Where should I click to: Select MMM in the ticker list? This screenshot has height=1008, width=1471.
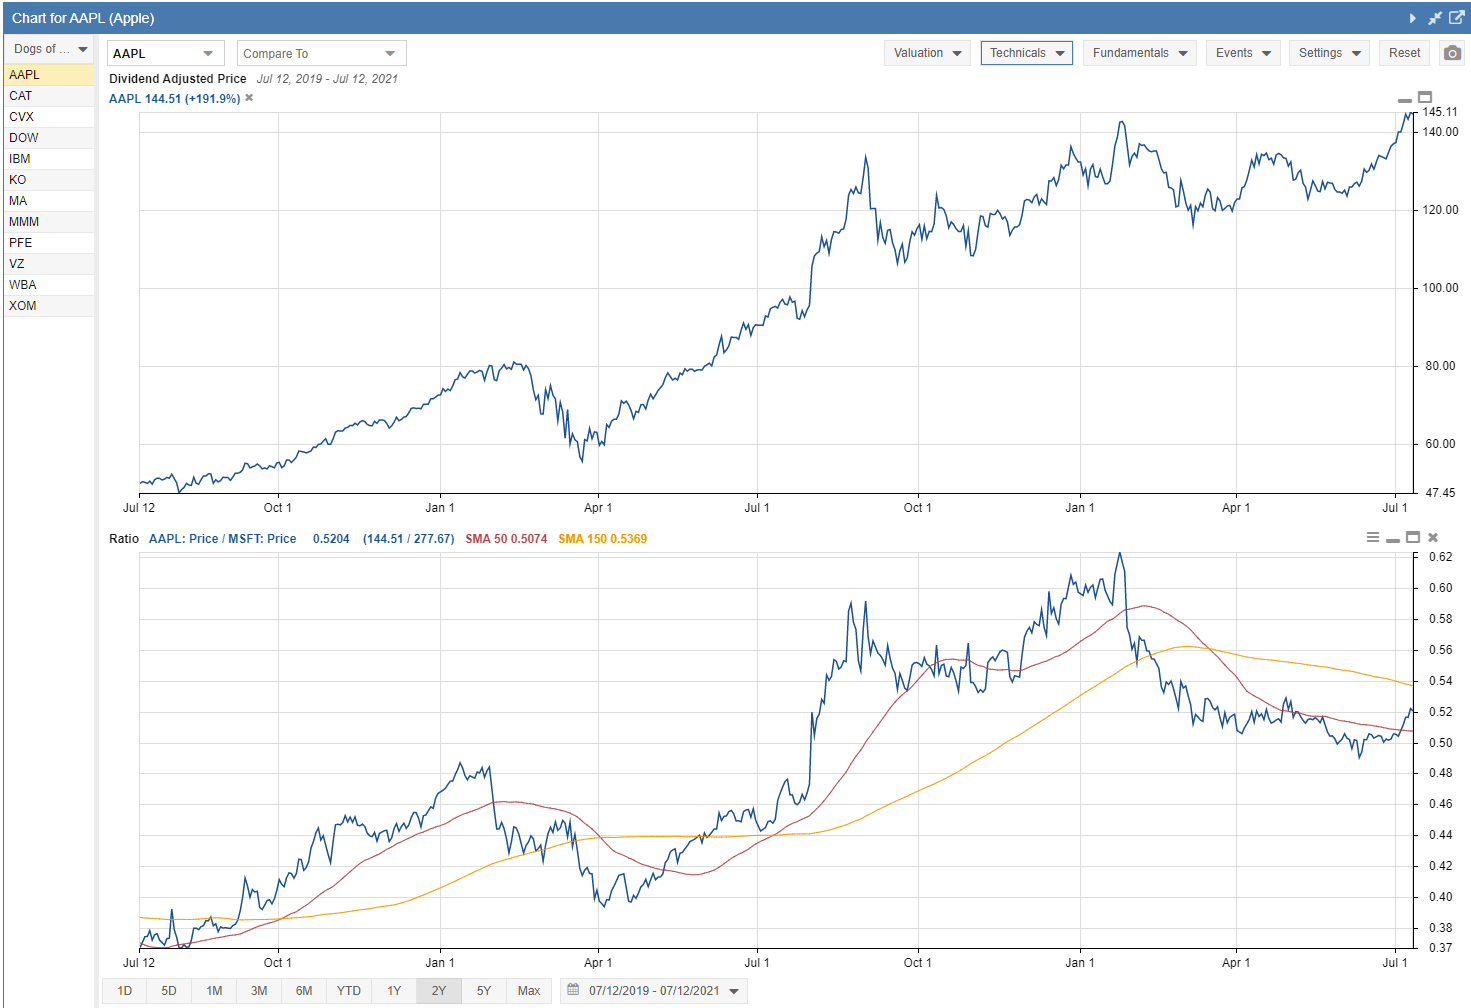[x=49, y=222]
